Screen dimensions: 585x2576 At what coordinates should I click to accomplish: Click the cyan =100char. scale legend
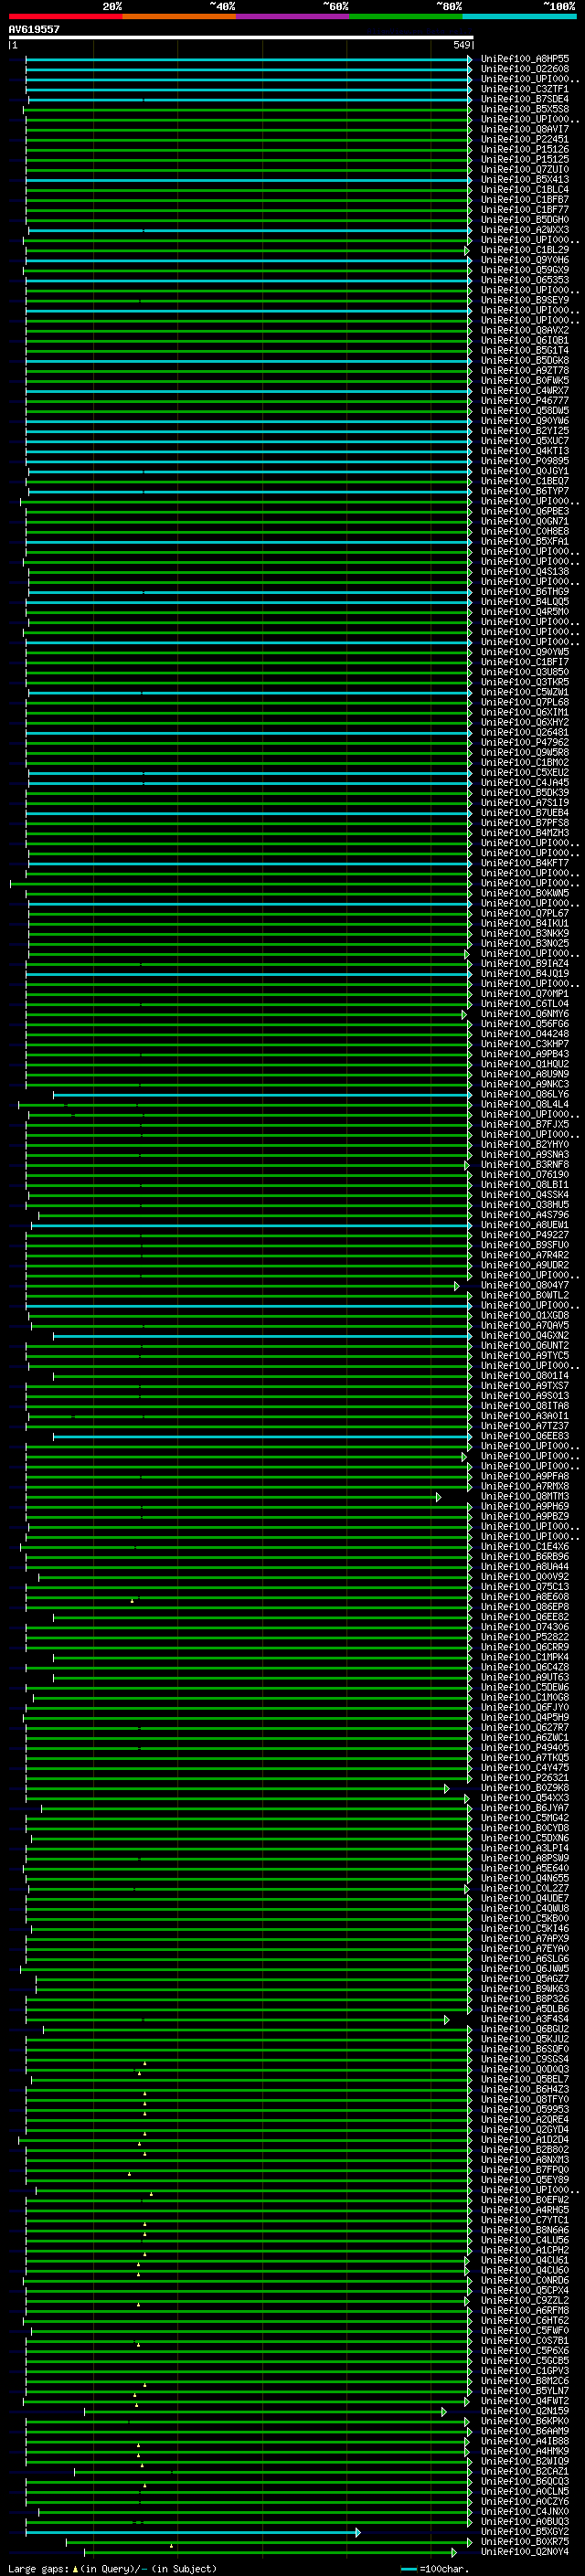[x=434, y=2569]
